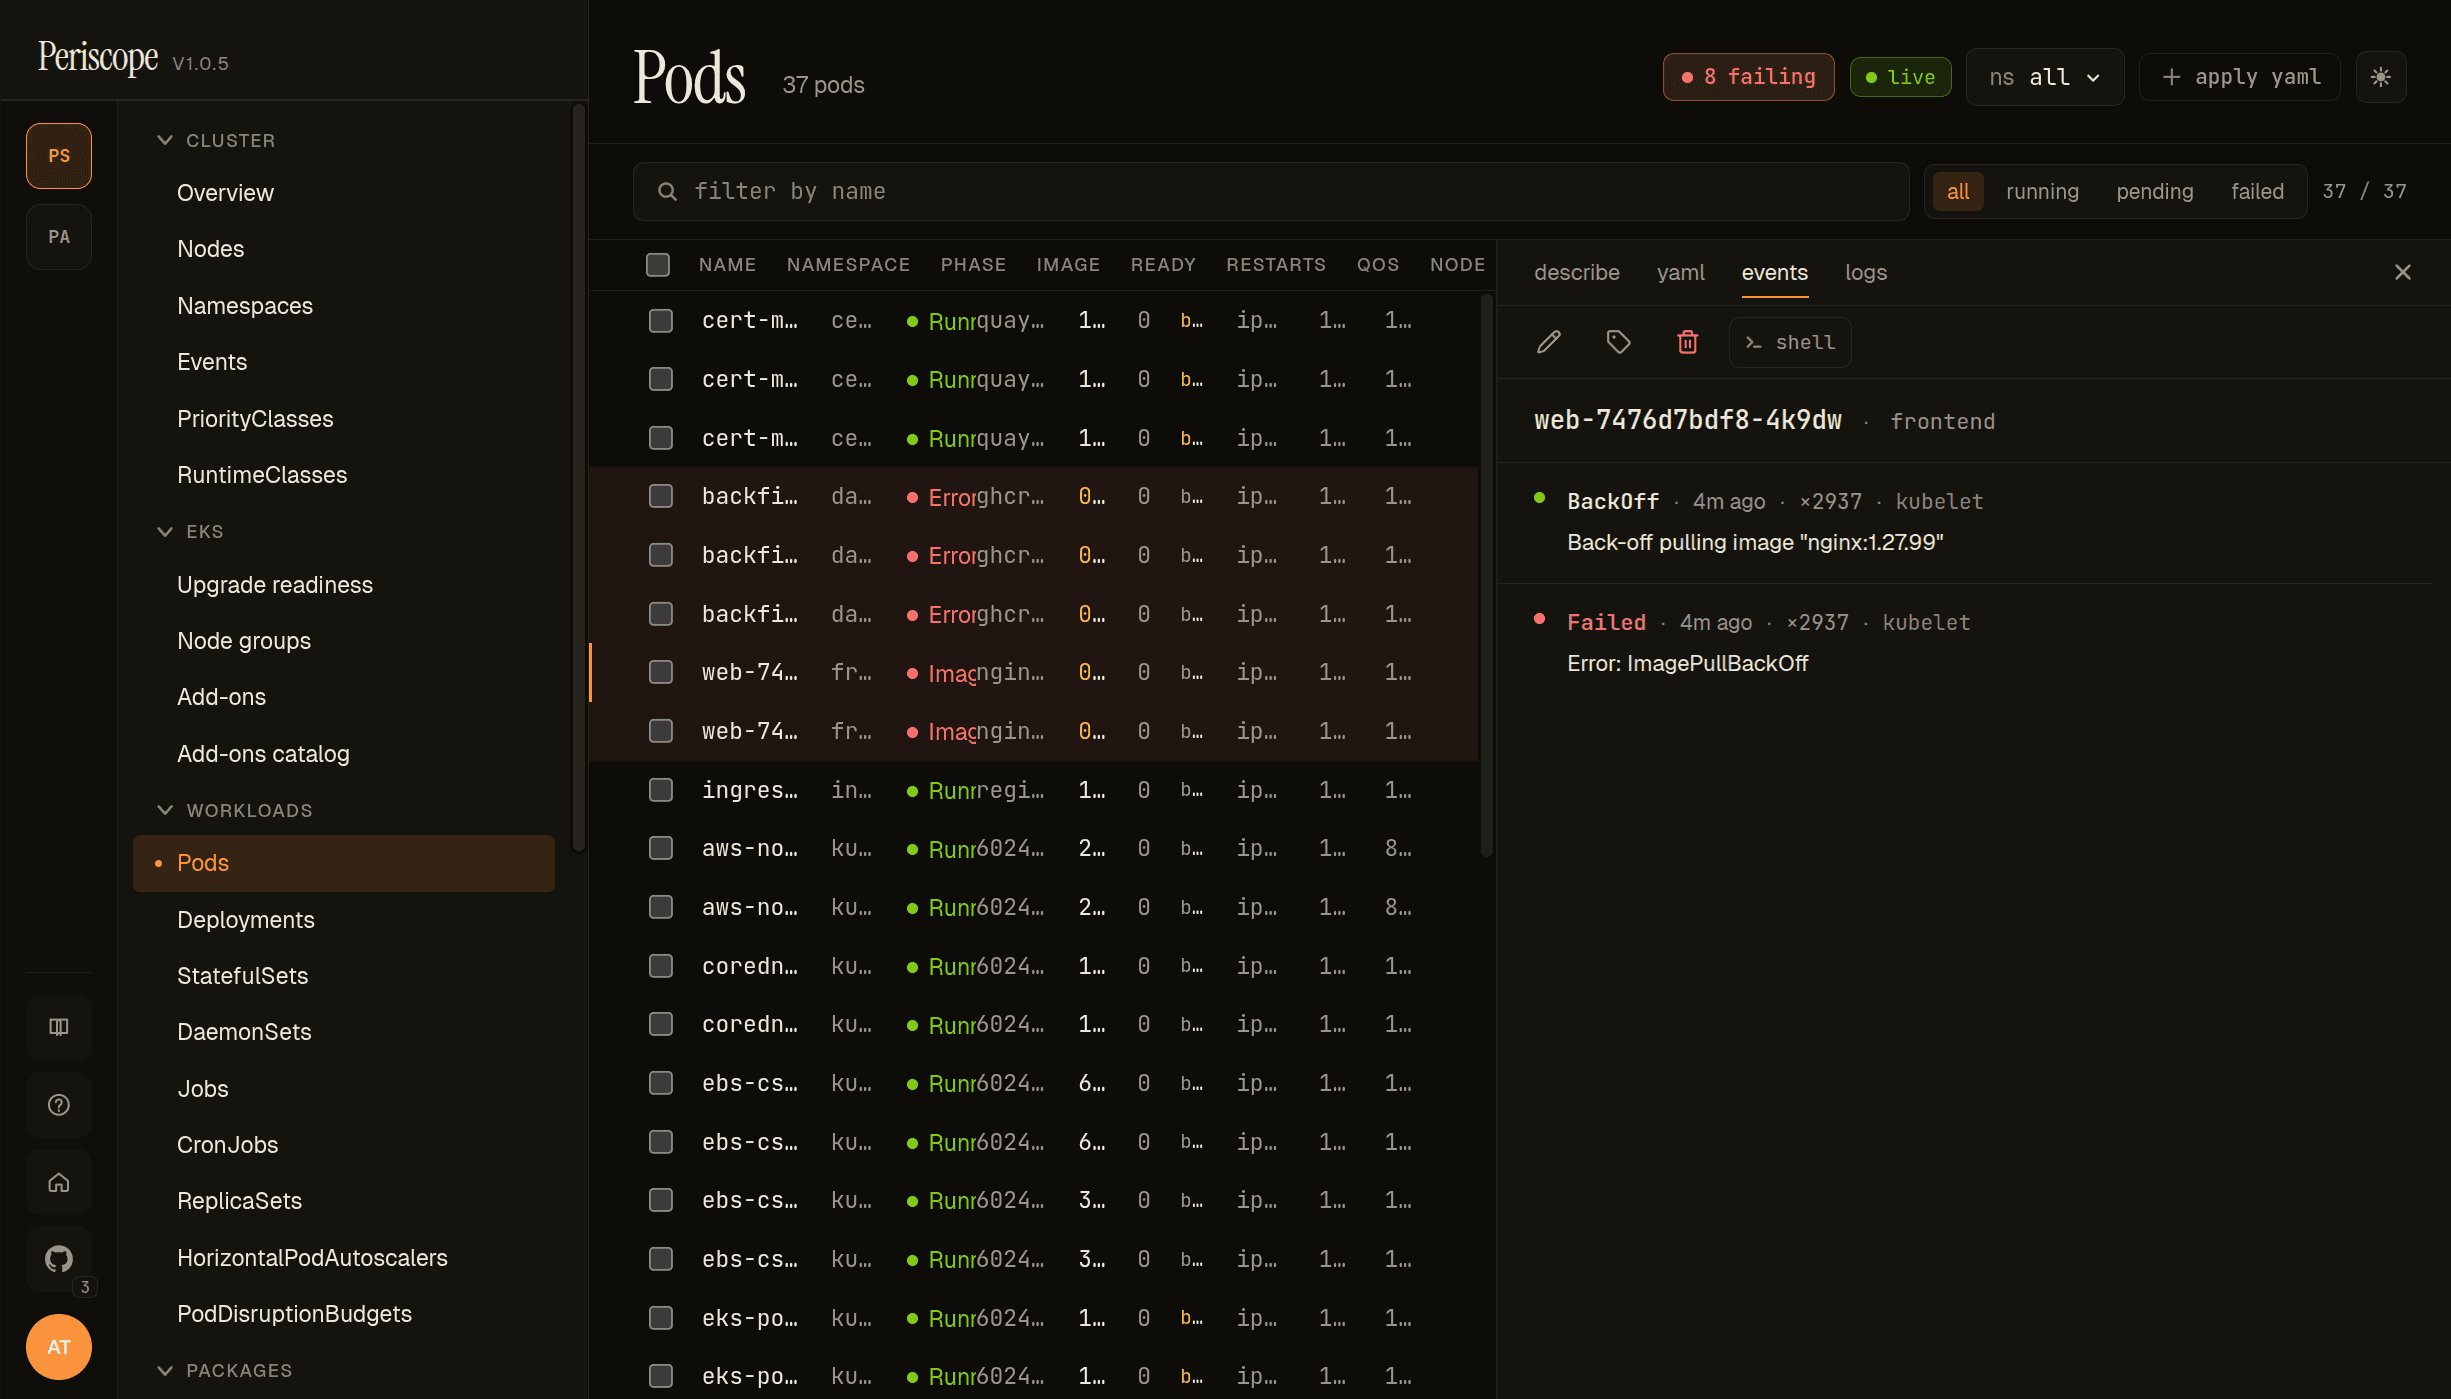Screen dimensions: 2451x1399
Task: Switch to the logs tab
Action: click(1866, 272)
